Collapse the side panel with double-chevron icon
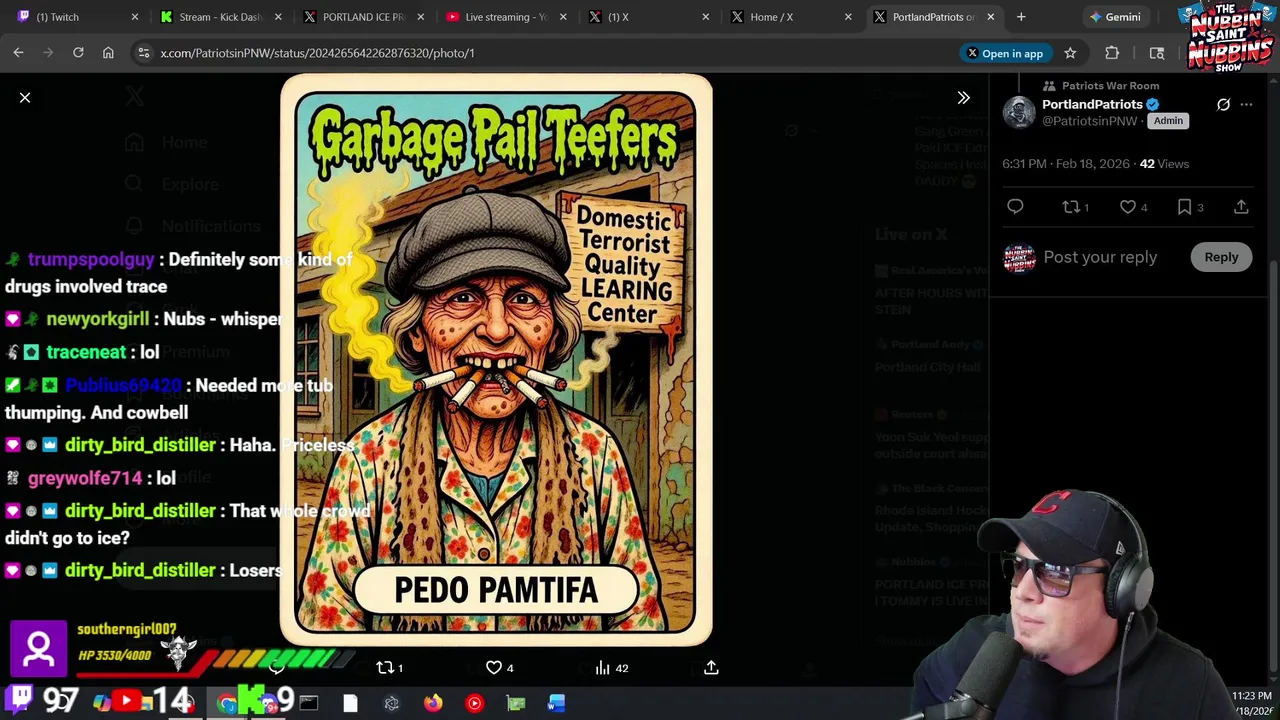Screen dimensions: 1280x720 pyautogui.click(x=963, y=98)
